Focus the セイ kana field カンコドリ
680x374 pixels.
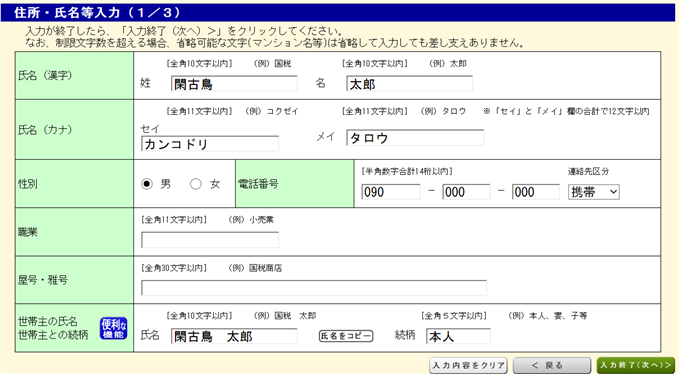(210, 144)
